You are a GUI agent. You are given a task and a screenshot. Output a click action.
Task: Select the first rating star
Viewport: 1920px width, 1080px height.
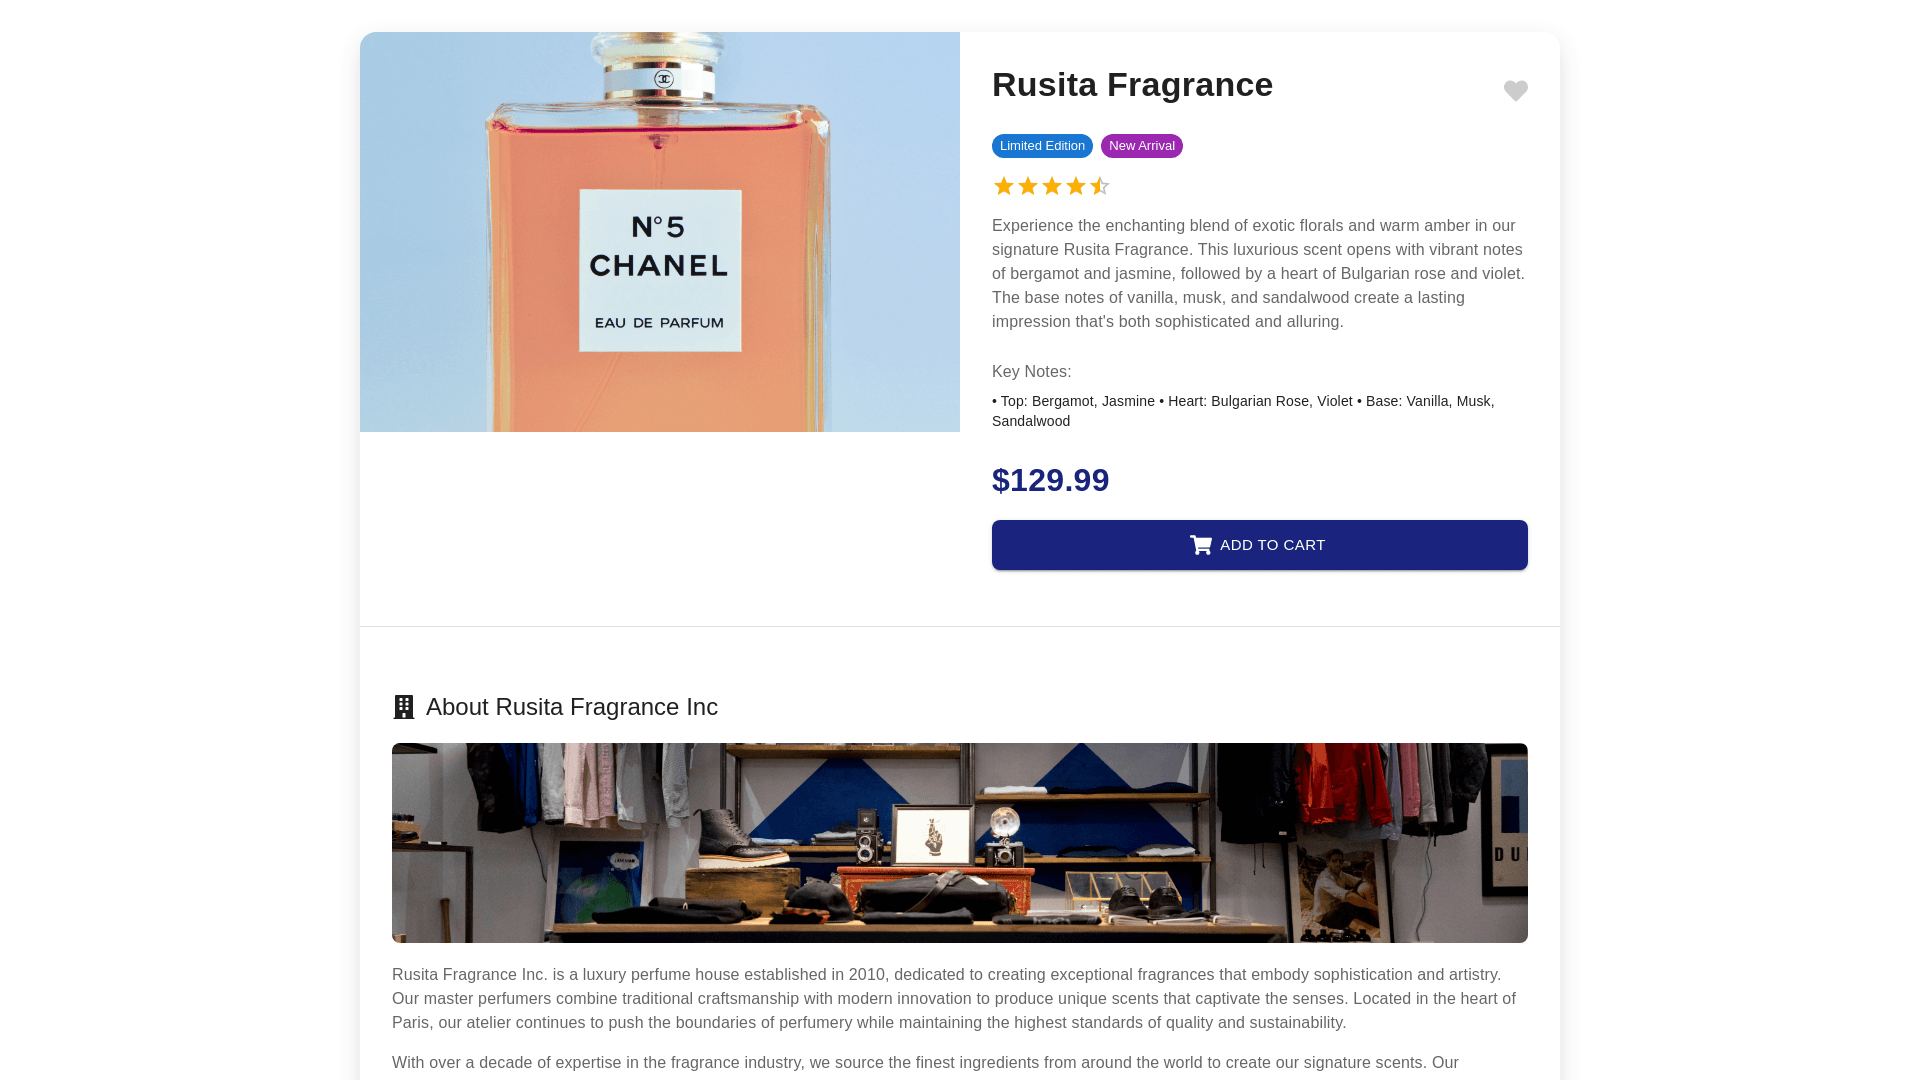pyautogui.click(x=1004, y=187)
